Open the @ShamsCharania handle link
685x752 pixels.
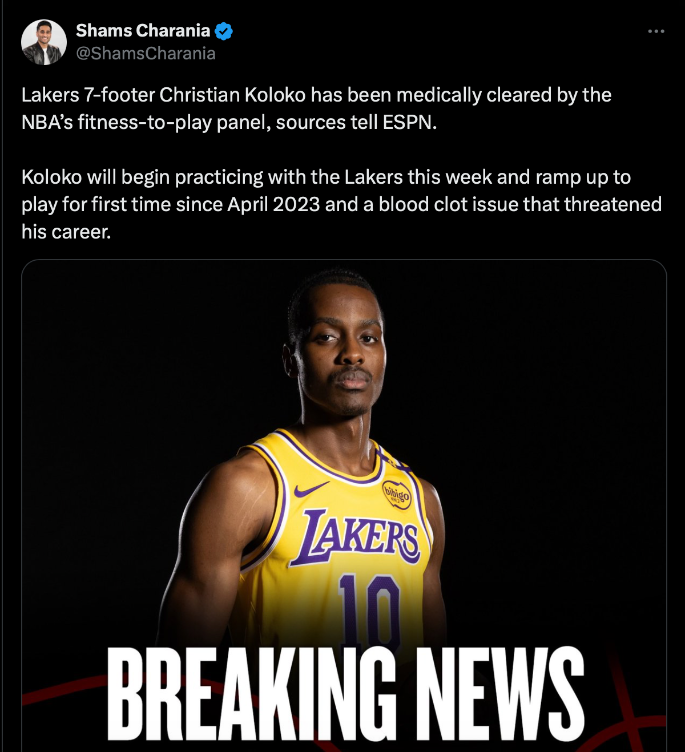145,53
